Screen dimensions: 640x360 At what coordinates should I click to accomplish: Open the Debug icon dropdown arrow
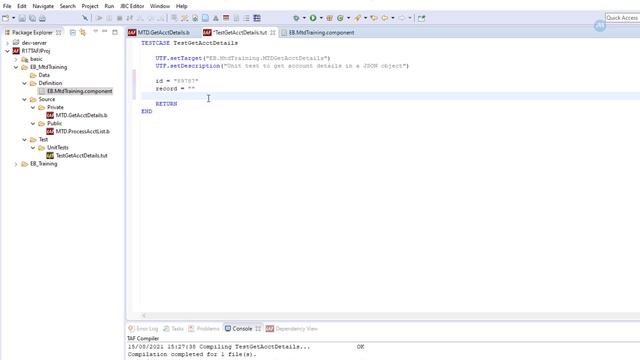click(304, 18)
